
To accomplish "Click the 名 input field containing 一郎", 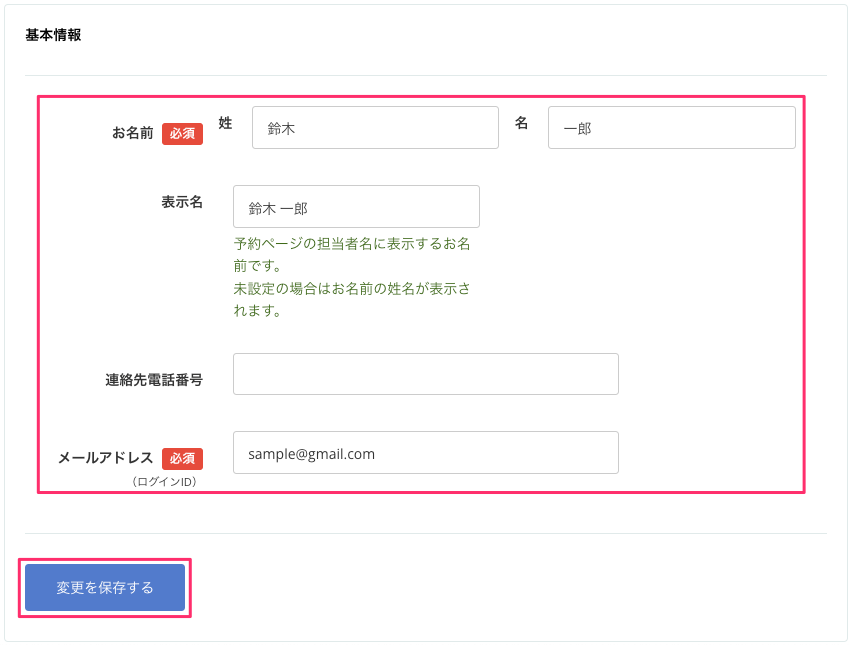I will 671,128.
